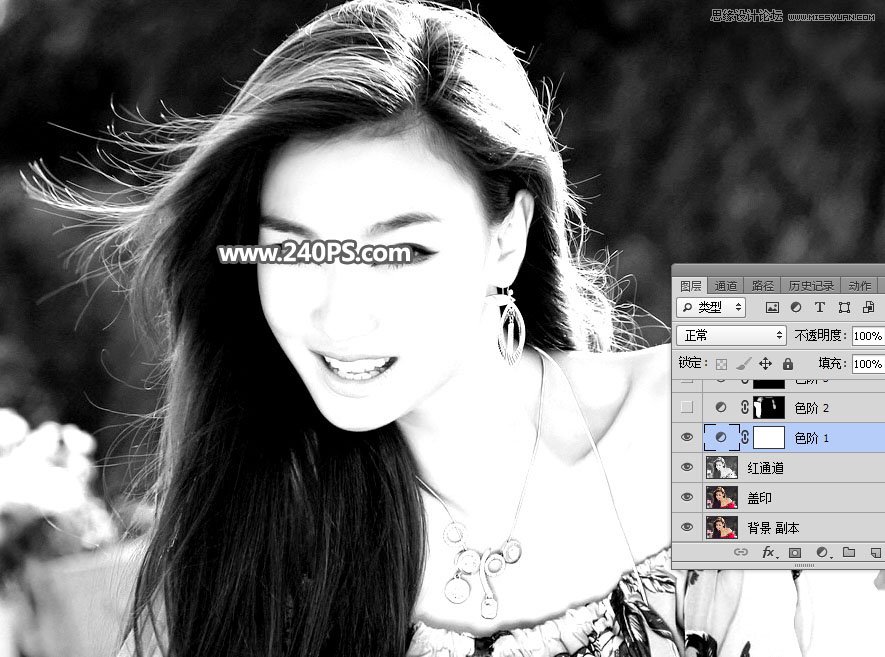Select the white mask of 色阶 1
The width and height of the screenshot is (885, 657).
coord(769,437)
